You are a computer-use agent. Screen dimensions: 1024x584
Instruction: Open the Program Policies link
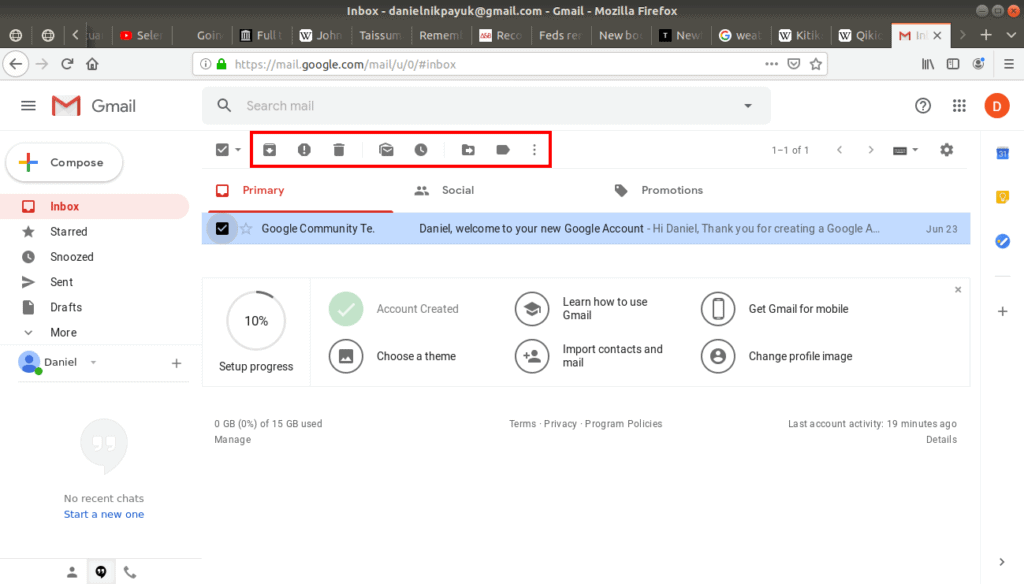[x=624, y=424]
